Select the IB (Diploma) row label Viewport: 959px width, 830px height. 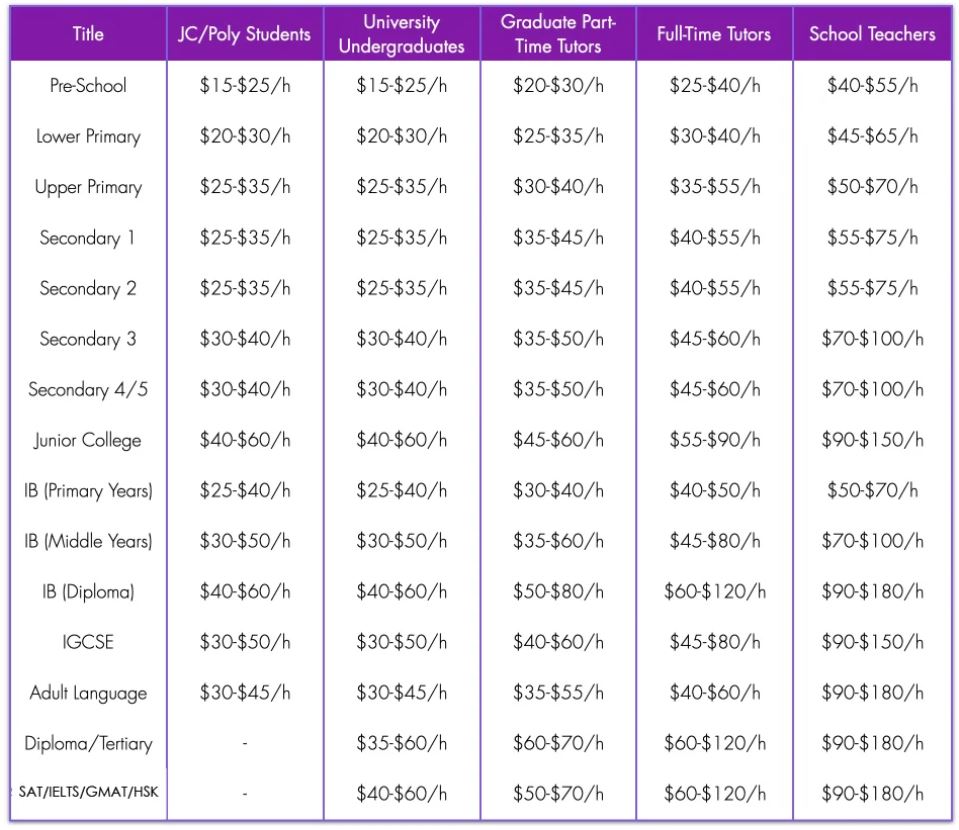[88, 591]
